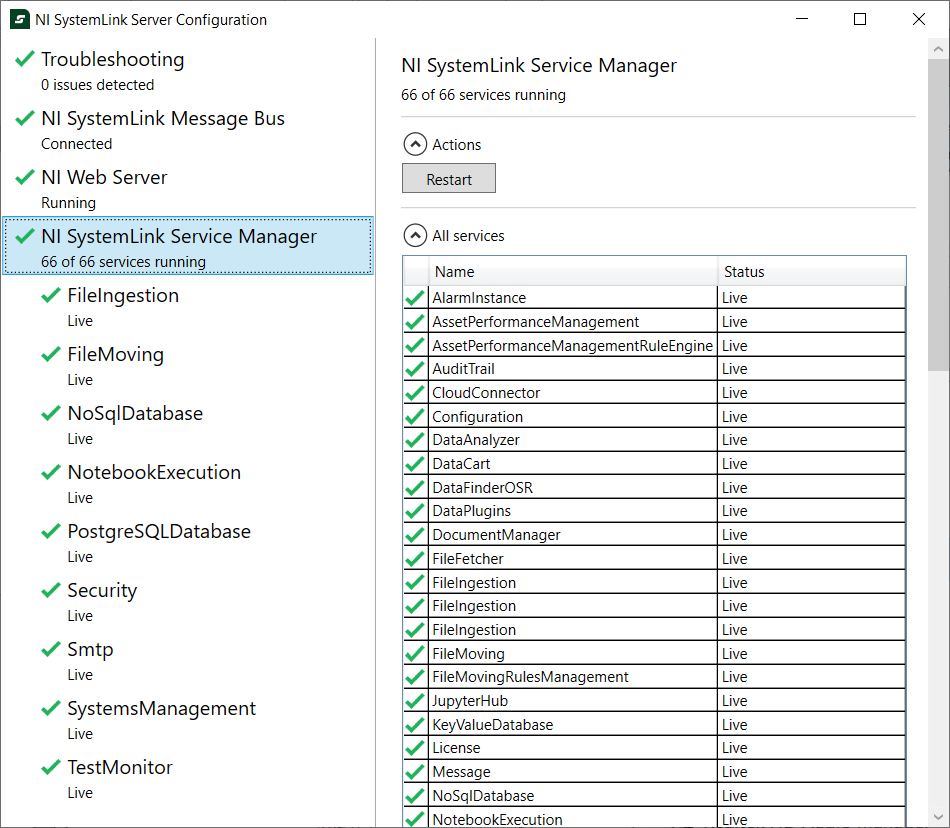Click the checkmark next to NI Web Server

(x=24, y=177)
